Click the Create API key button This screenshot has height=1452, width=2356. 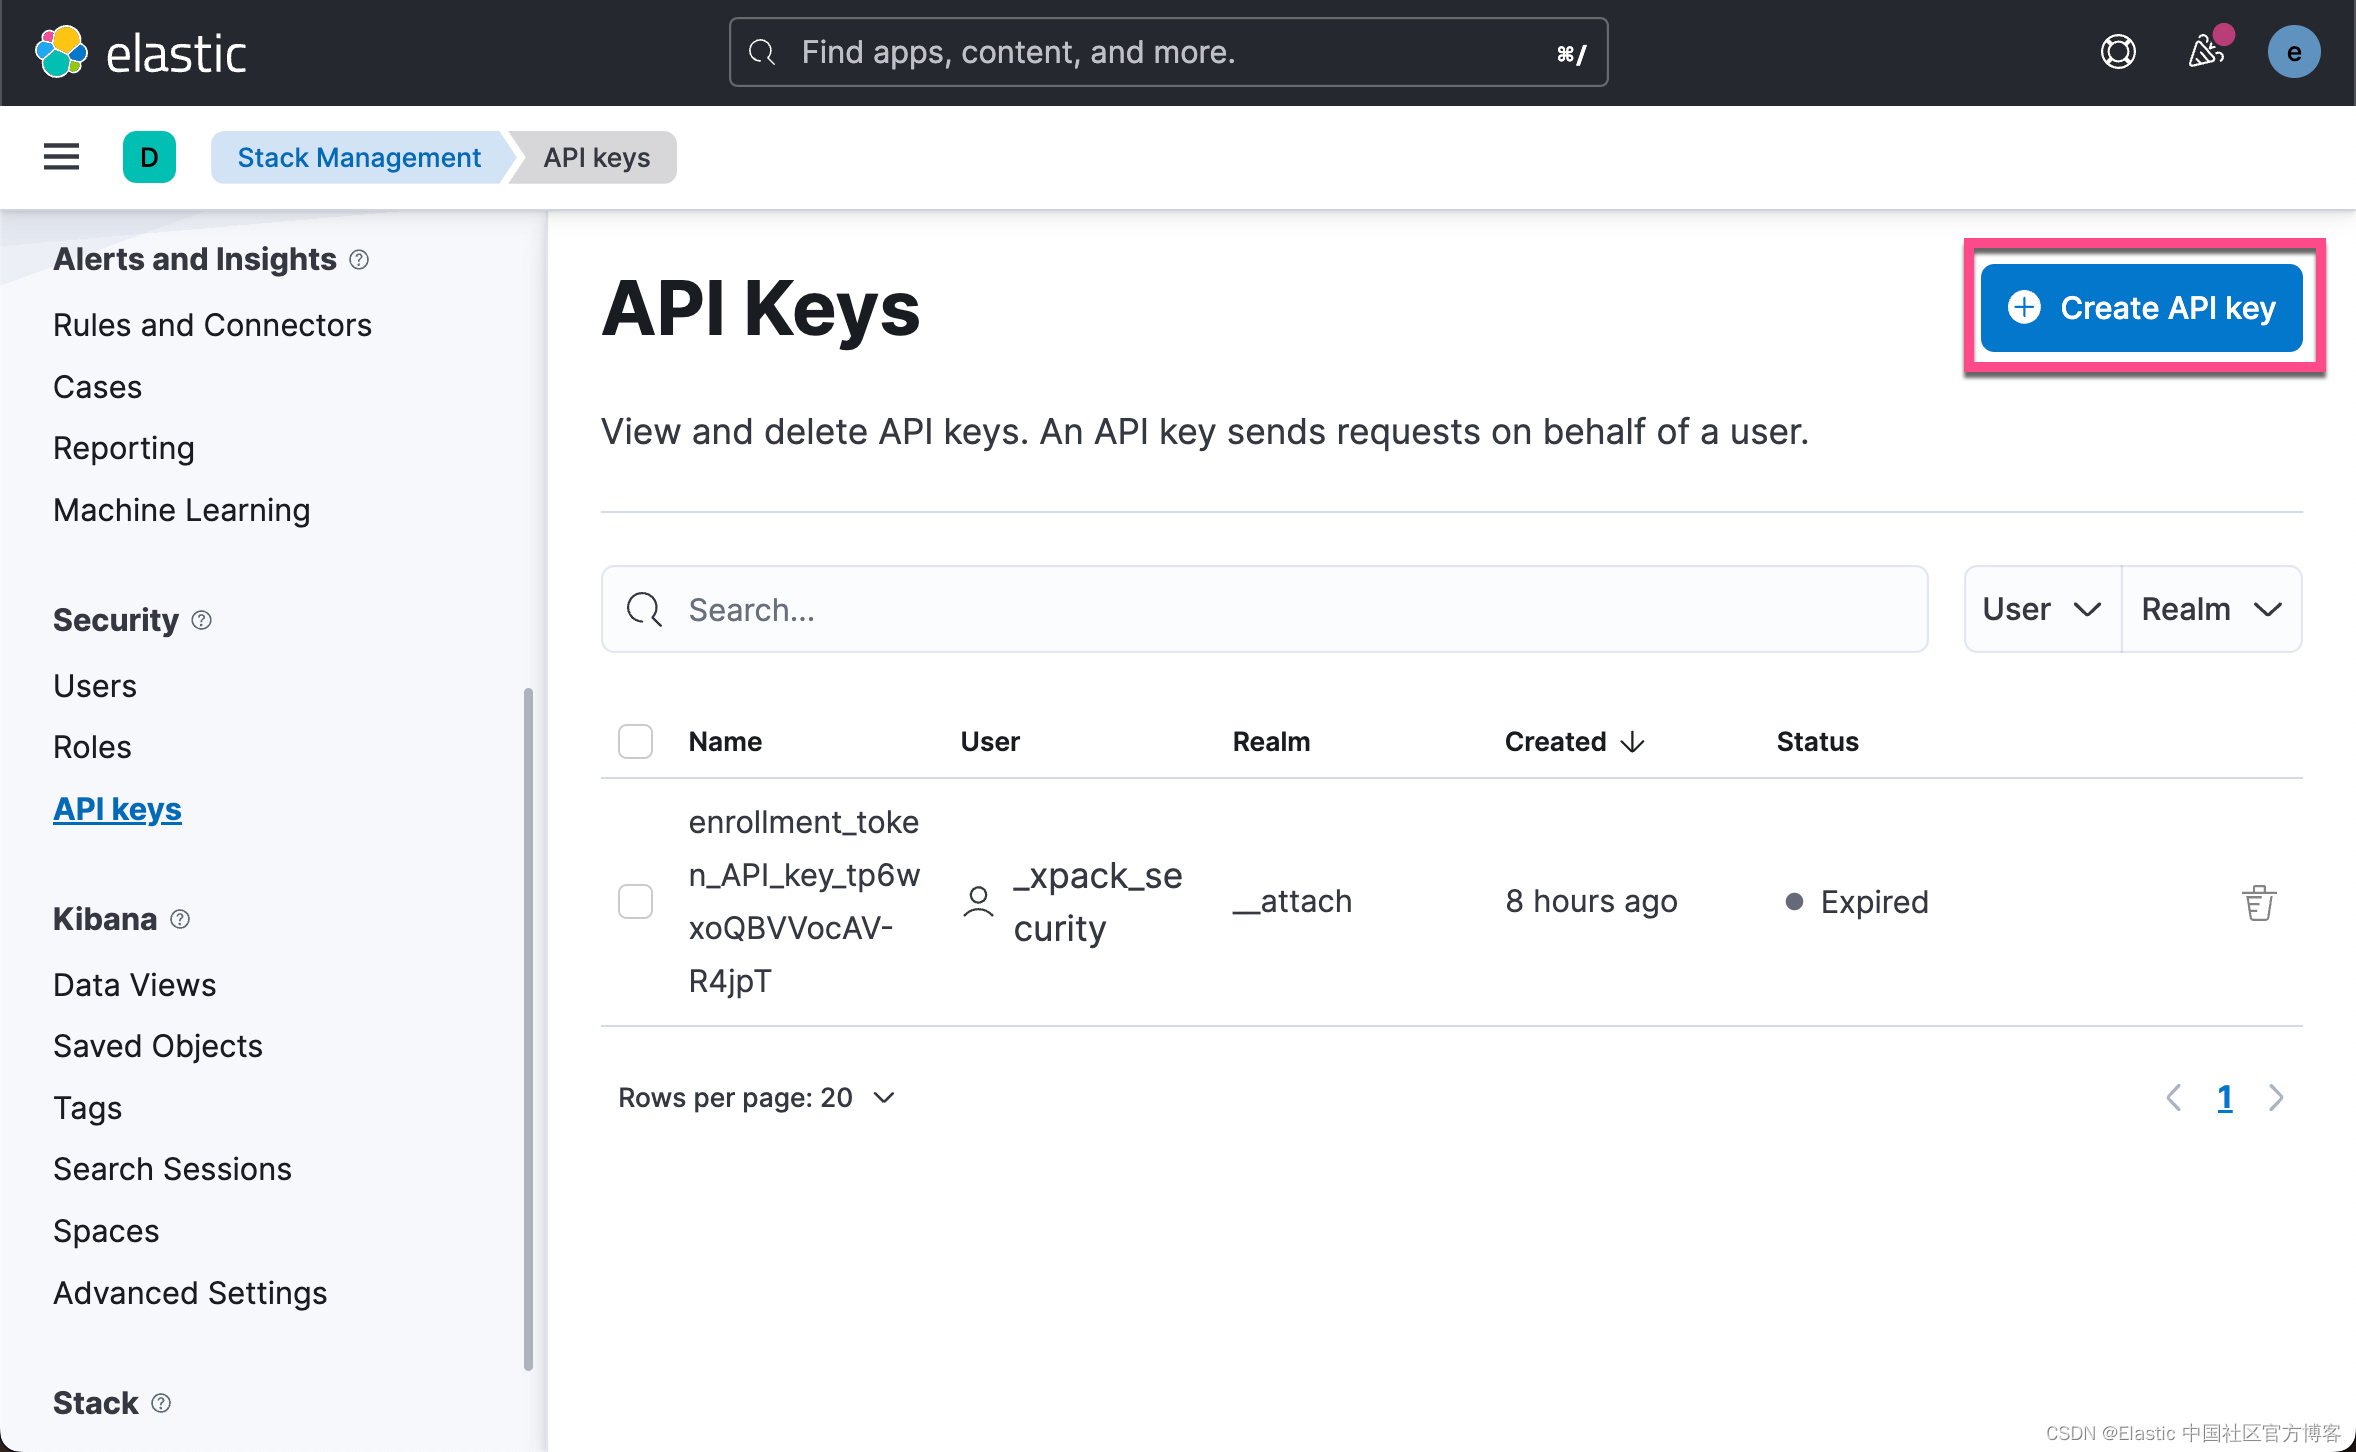[x=2141, y=308]
